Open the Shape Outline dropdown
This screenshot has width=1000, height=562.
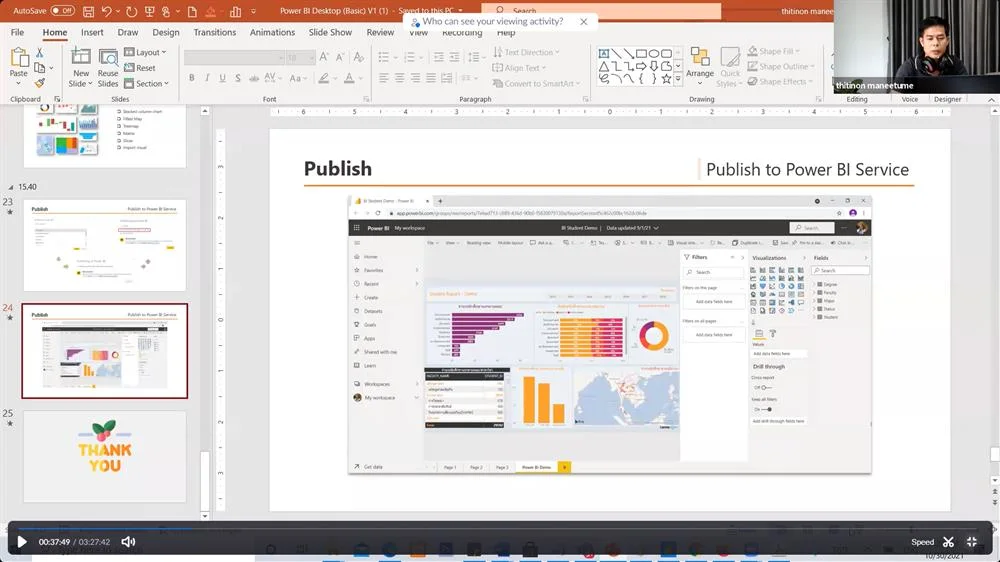pos(781,66)
